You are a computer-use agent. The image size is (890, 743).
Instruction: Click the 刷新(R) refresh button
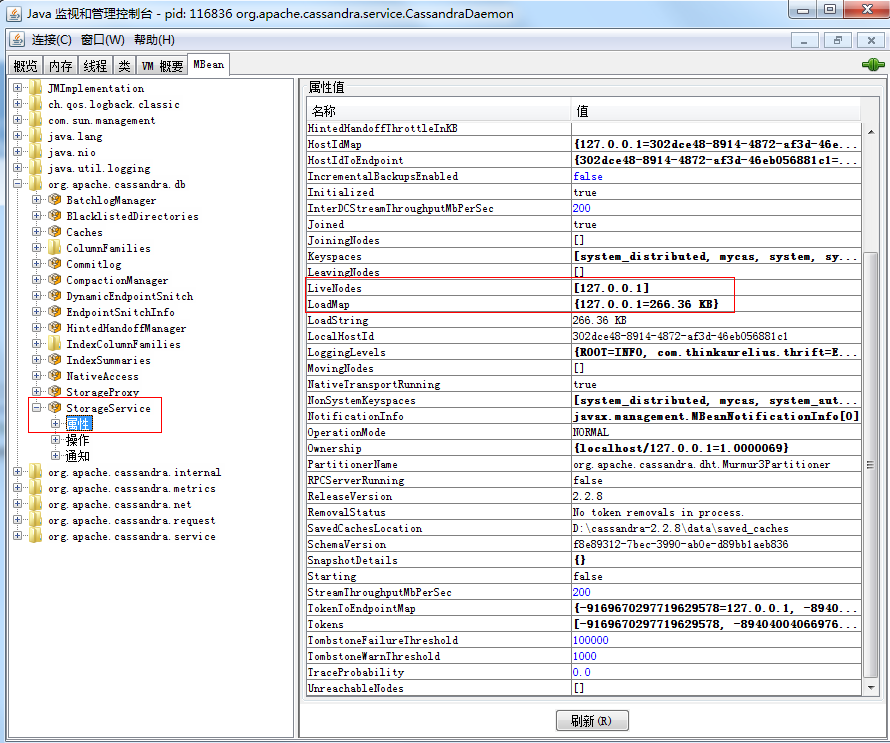click(x=592, y=720)
